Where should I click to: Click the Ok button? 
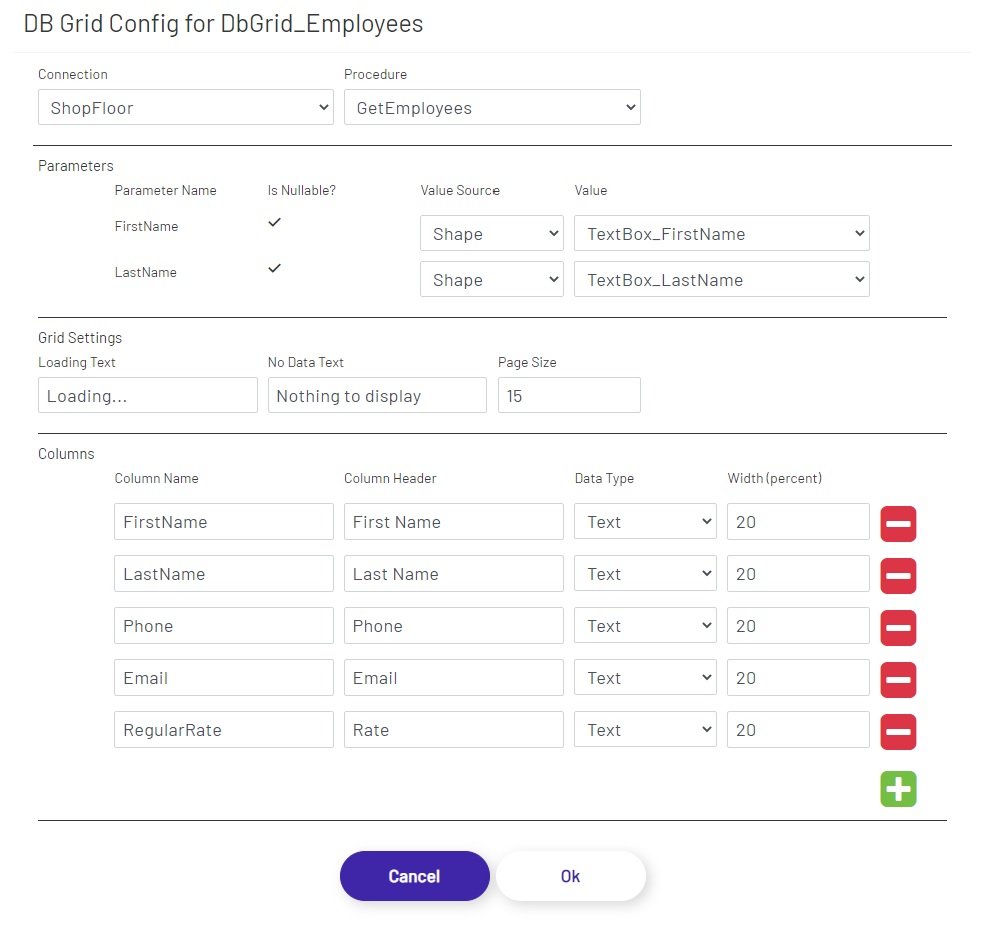point(570,876)
